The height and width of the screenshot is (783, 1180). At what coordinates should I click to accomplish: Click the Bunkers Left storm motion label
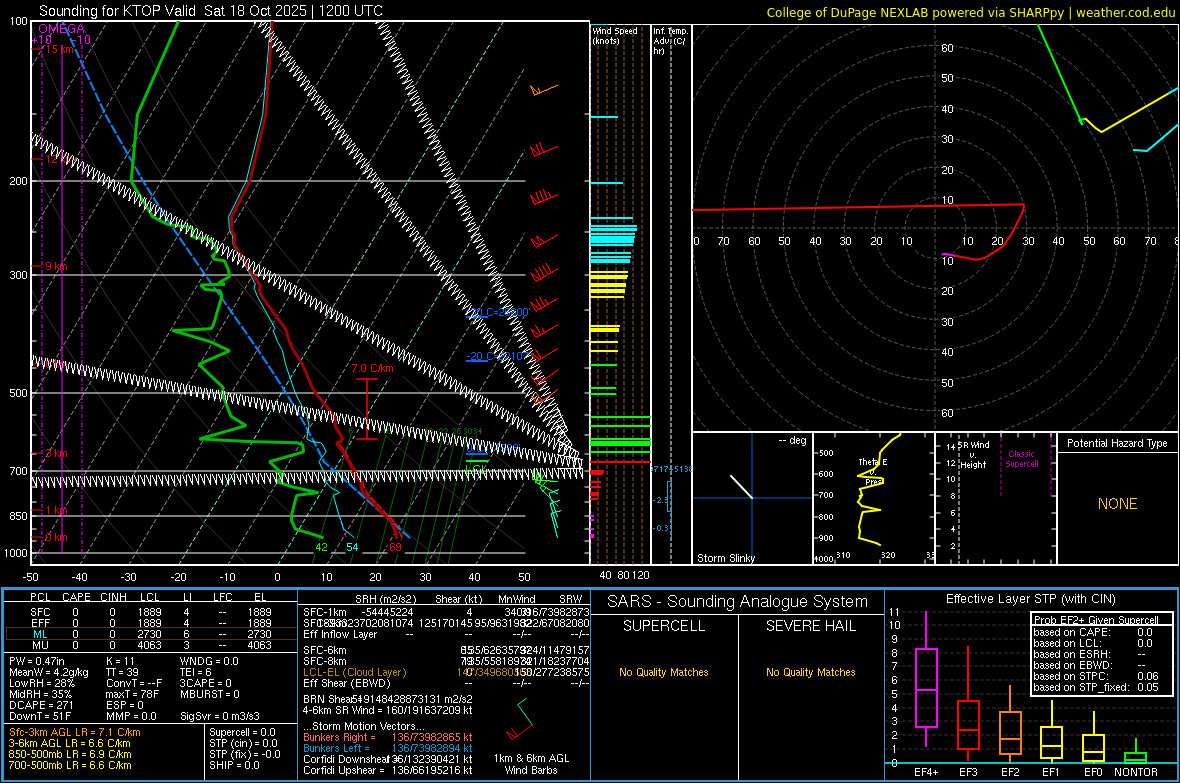coord(336,748)
